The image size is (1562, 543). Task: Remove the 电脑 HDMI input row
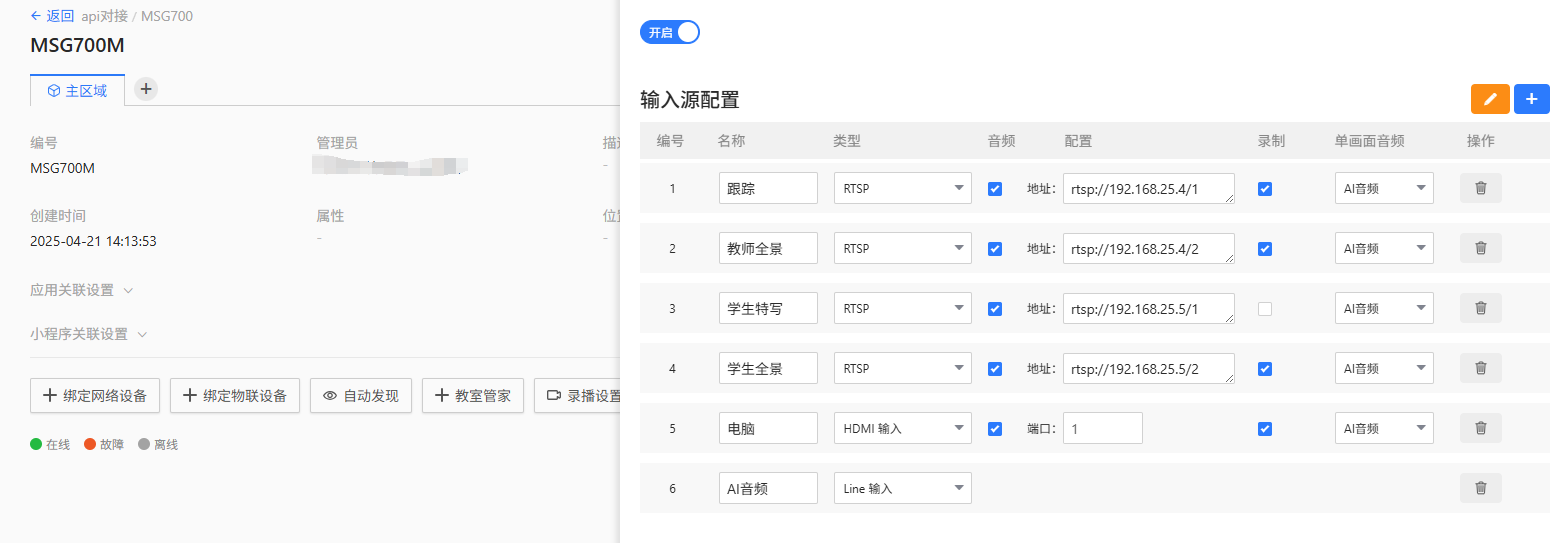click(x=1480, y=428)
